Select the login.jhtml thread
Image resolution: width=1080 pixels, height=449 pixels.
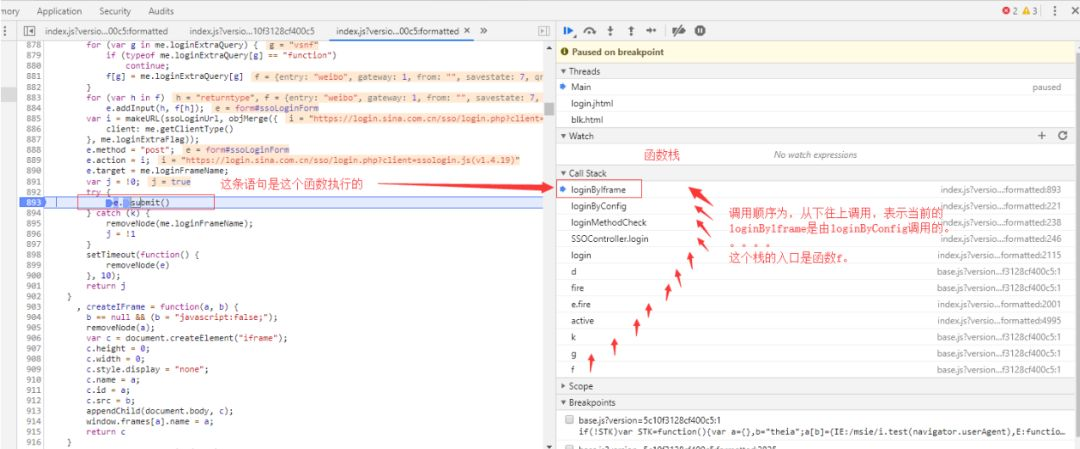817,103
